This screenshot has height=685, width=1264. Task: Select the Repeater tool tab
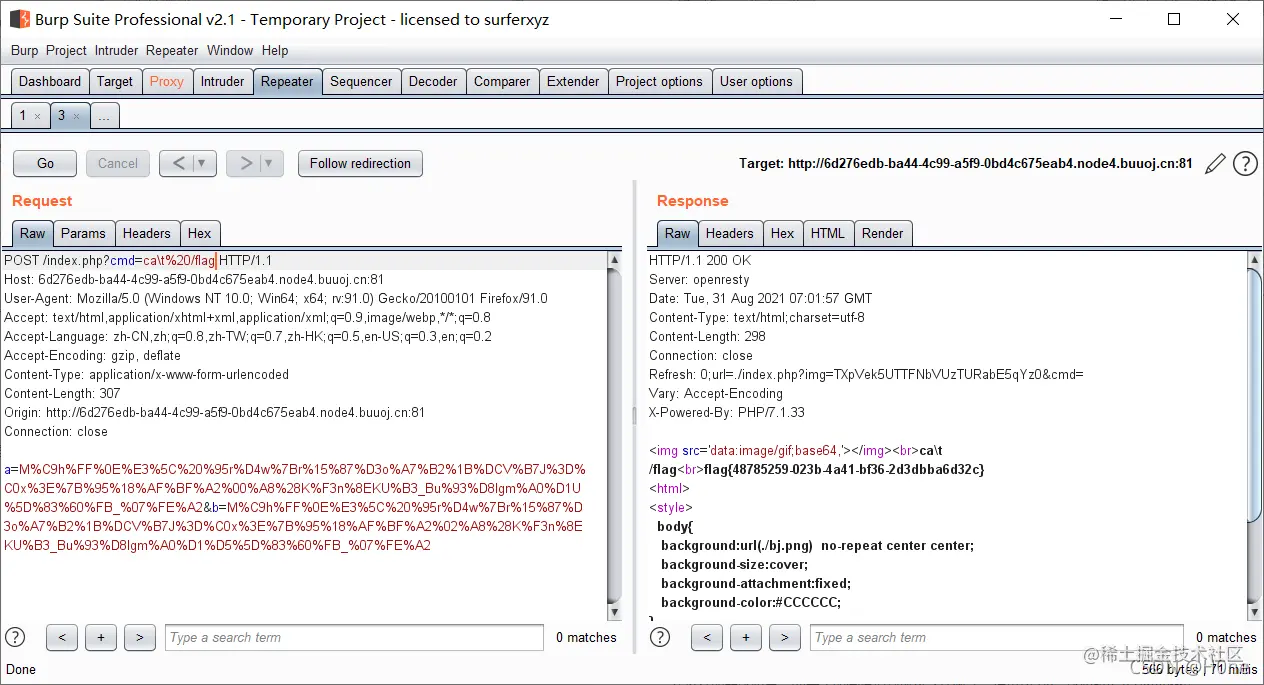click(x=287, y=81)
